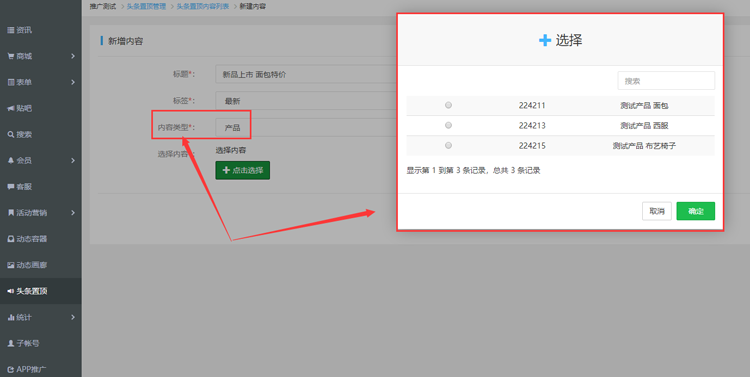The width and height of the screenshot is (750, 377).
Task: Expand the 商城 submenu chevron
Action: coord(73,56)
